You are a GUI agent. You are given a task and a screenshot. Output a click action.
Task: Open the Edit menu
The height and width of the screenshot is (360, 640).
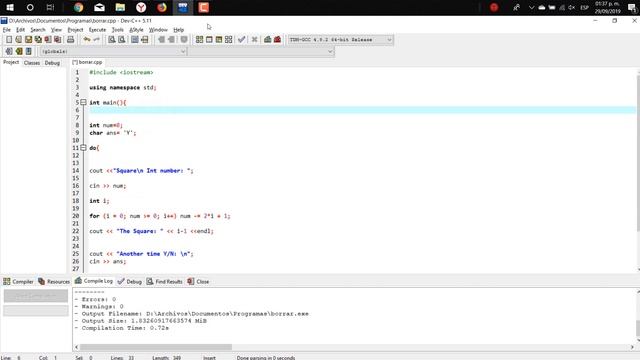pyautogui.click(x=20, y=30)
